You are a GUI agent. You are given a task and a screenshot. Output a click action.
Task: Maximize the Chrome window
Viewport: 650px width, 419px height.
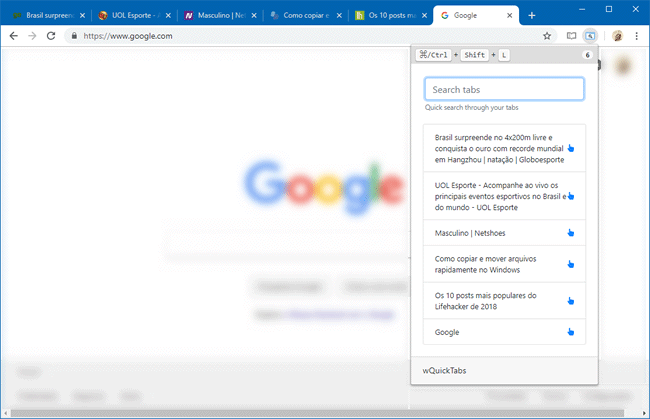point(609,9)
